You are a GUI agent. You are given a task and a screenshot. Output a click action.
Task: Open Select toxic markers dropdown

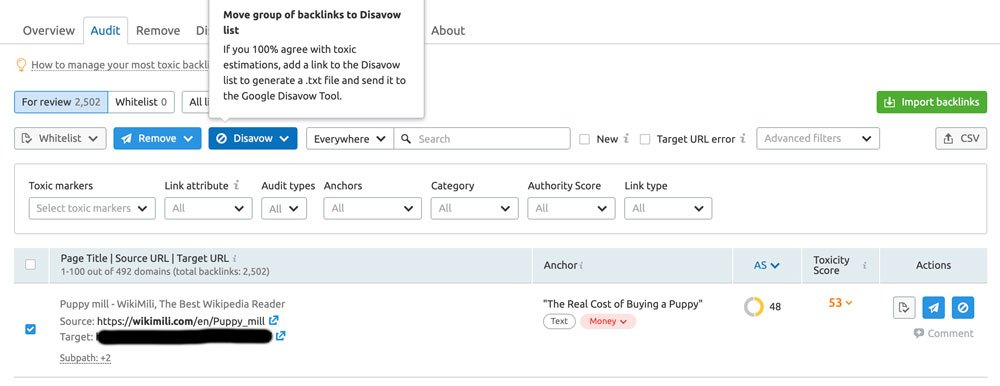[92, 208]
